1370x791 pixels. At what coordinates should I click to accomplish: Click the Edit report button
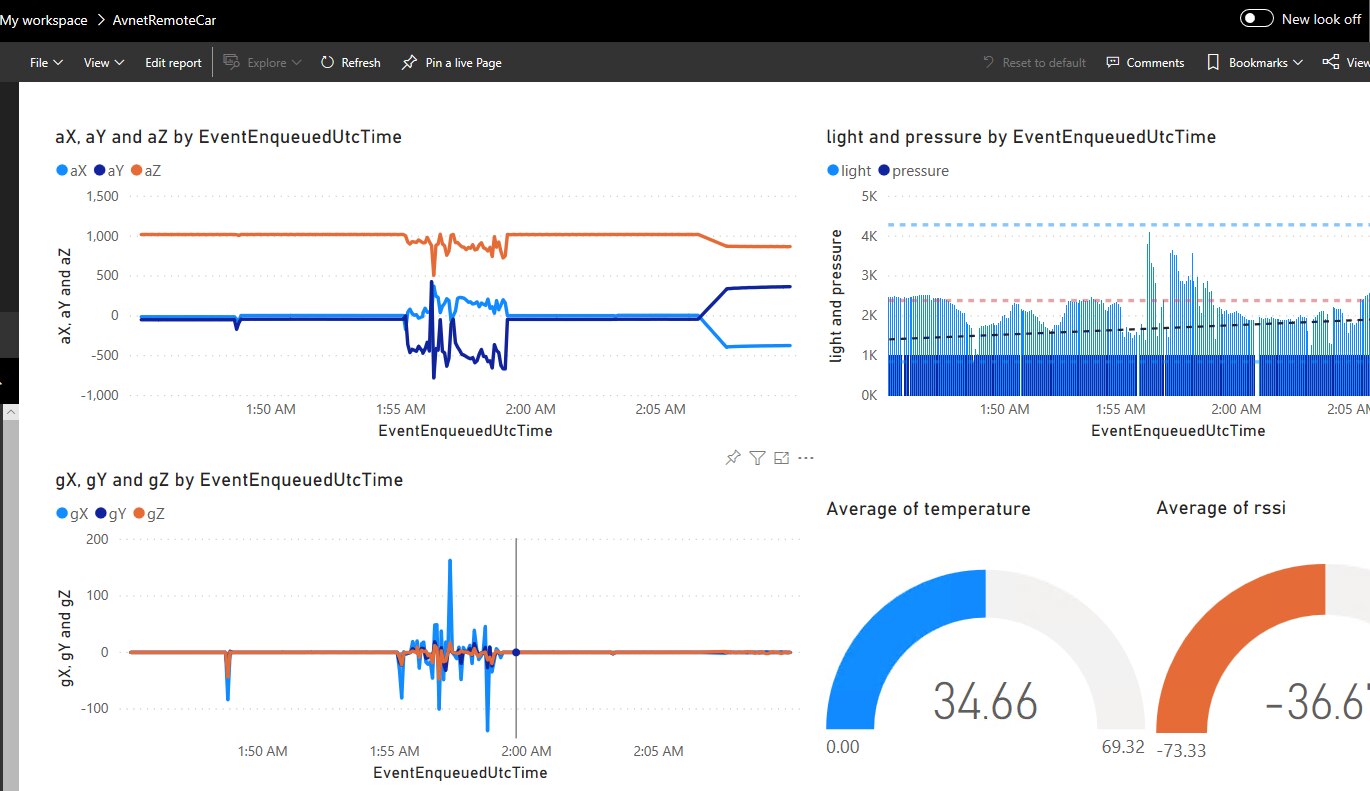coord(173,62)
